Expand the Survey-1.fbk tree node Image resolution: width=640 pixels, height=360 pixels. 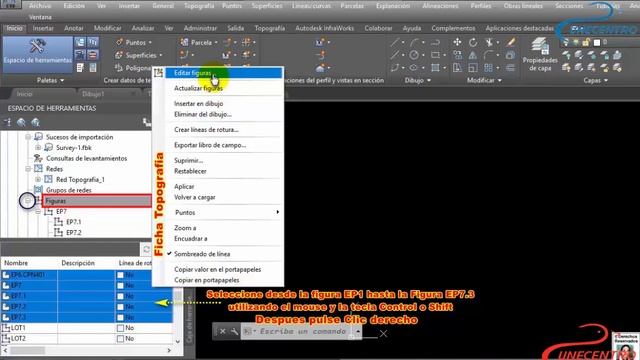point(38,147)
